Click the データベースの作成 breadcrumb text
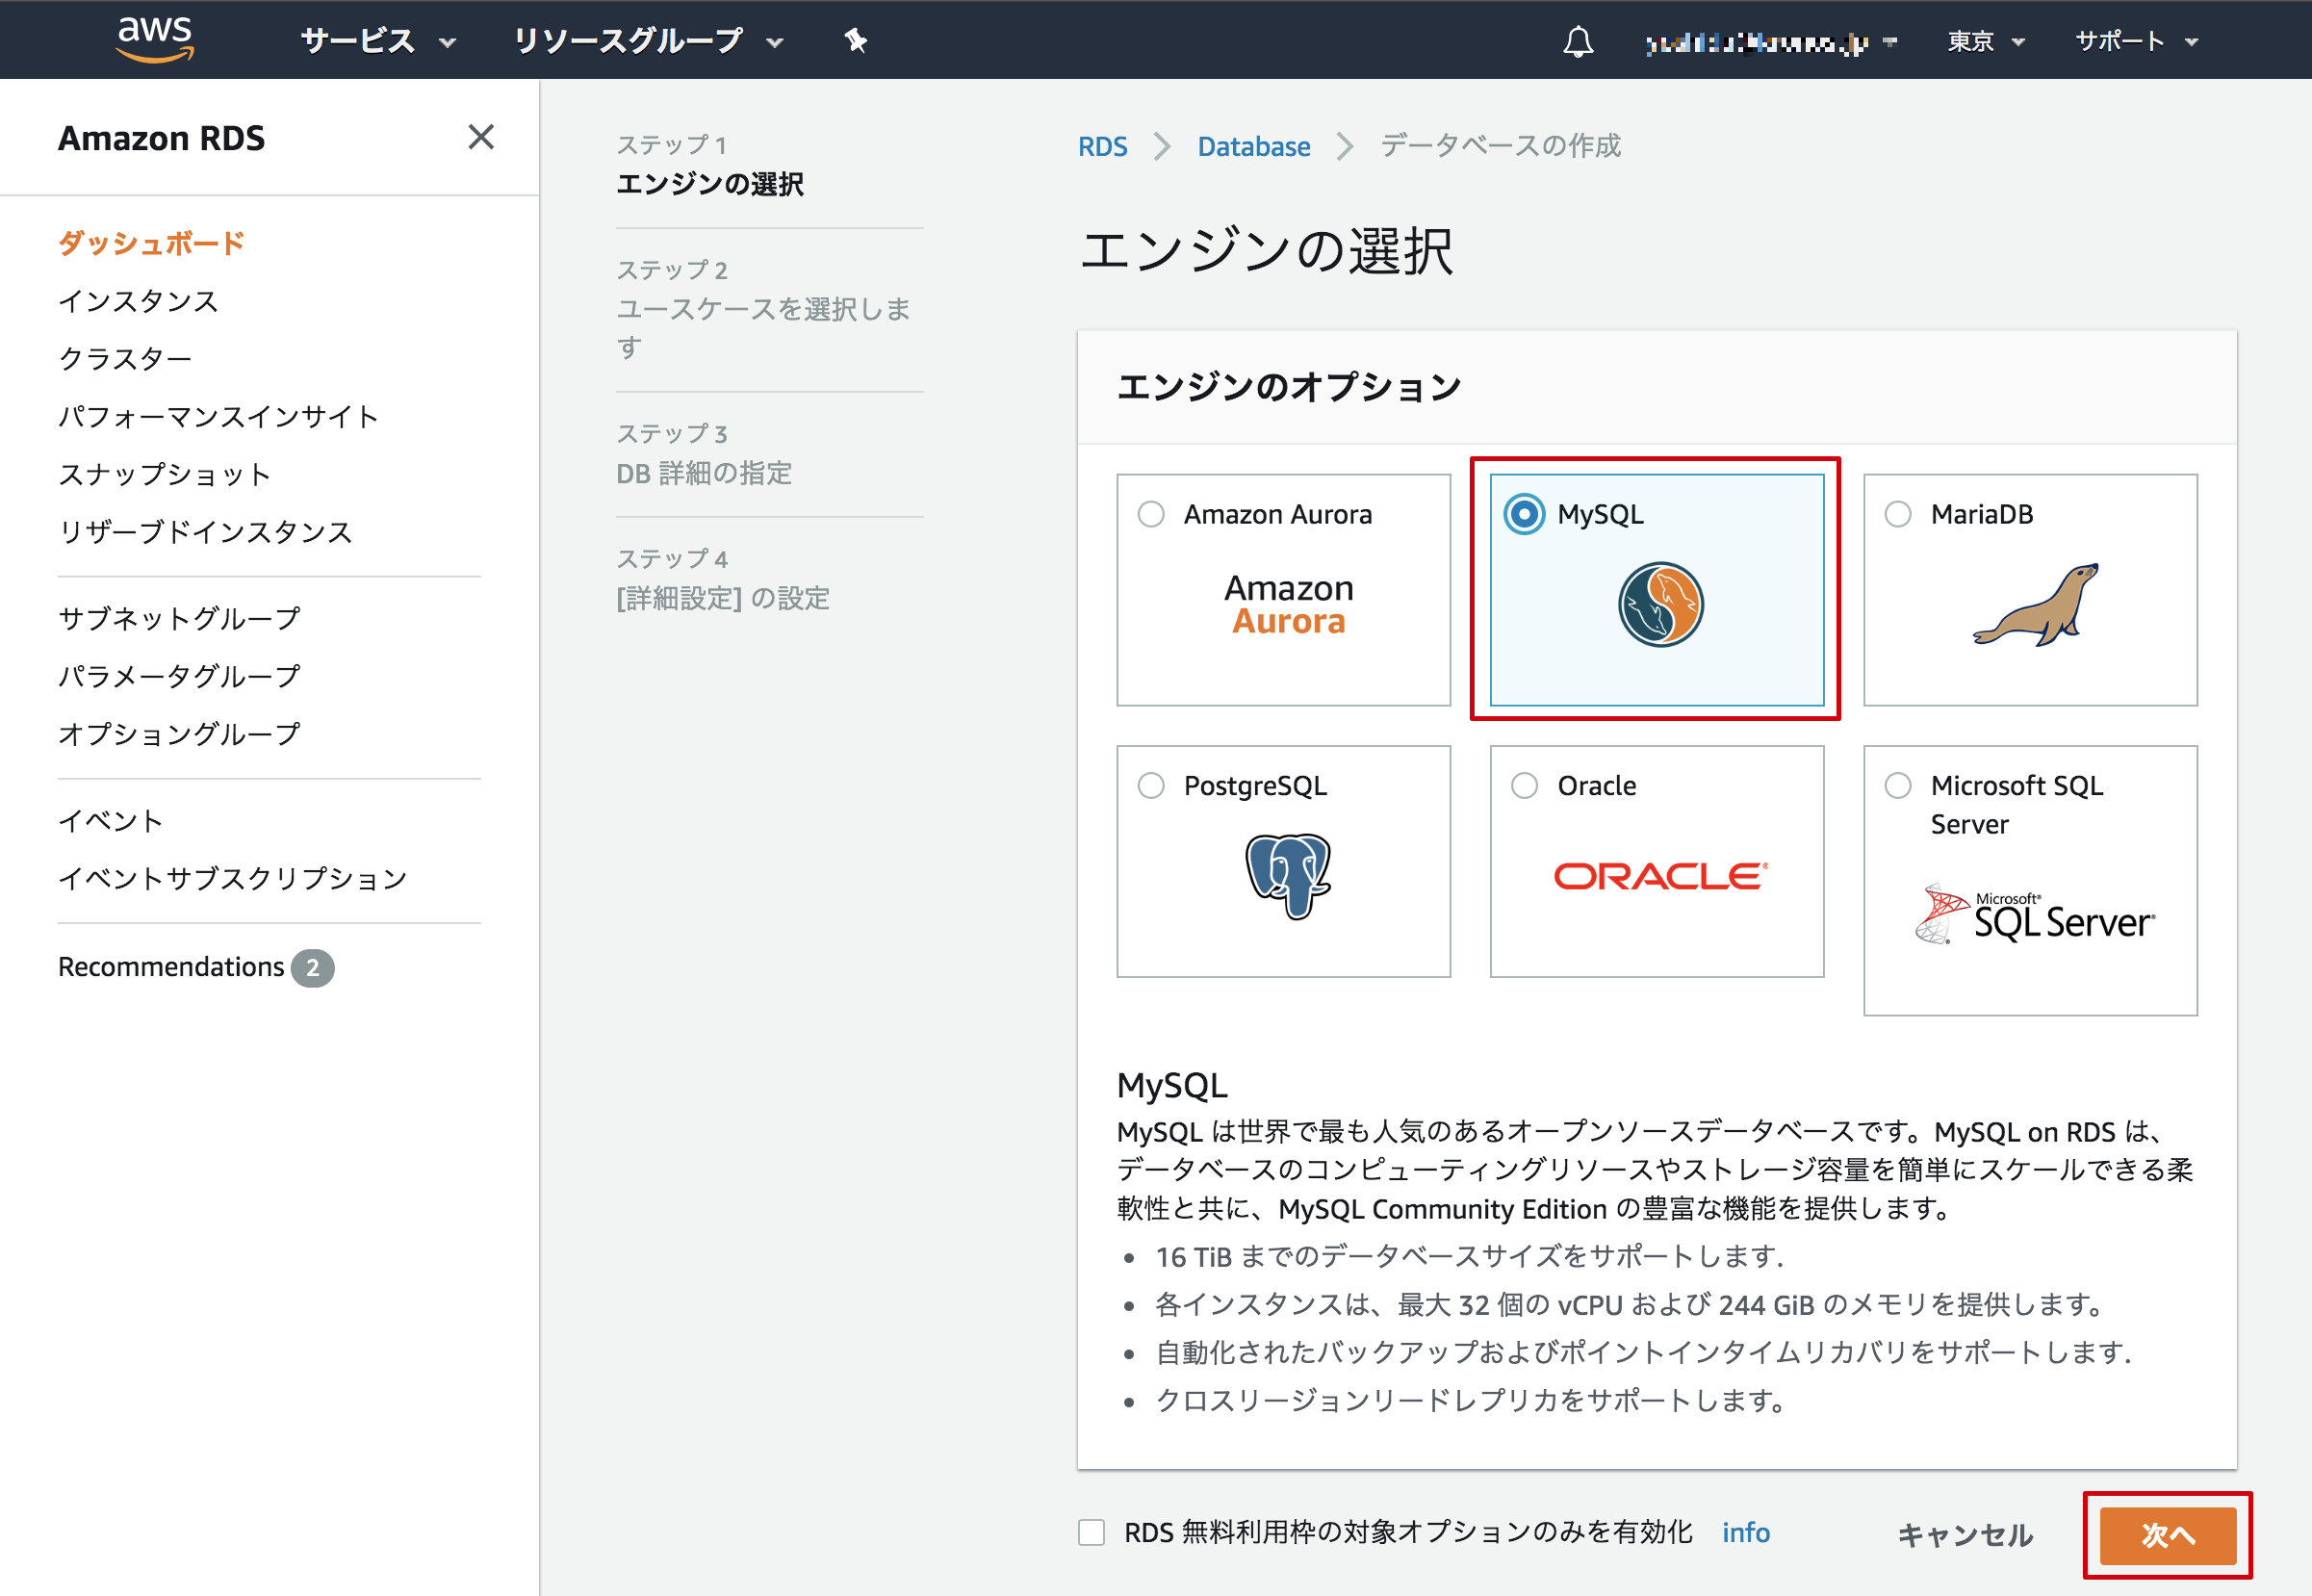 tap(1500, 146)
